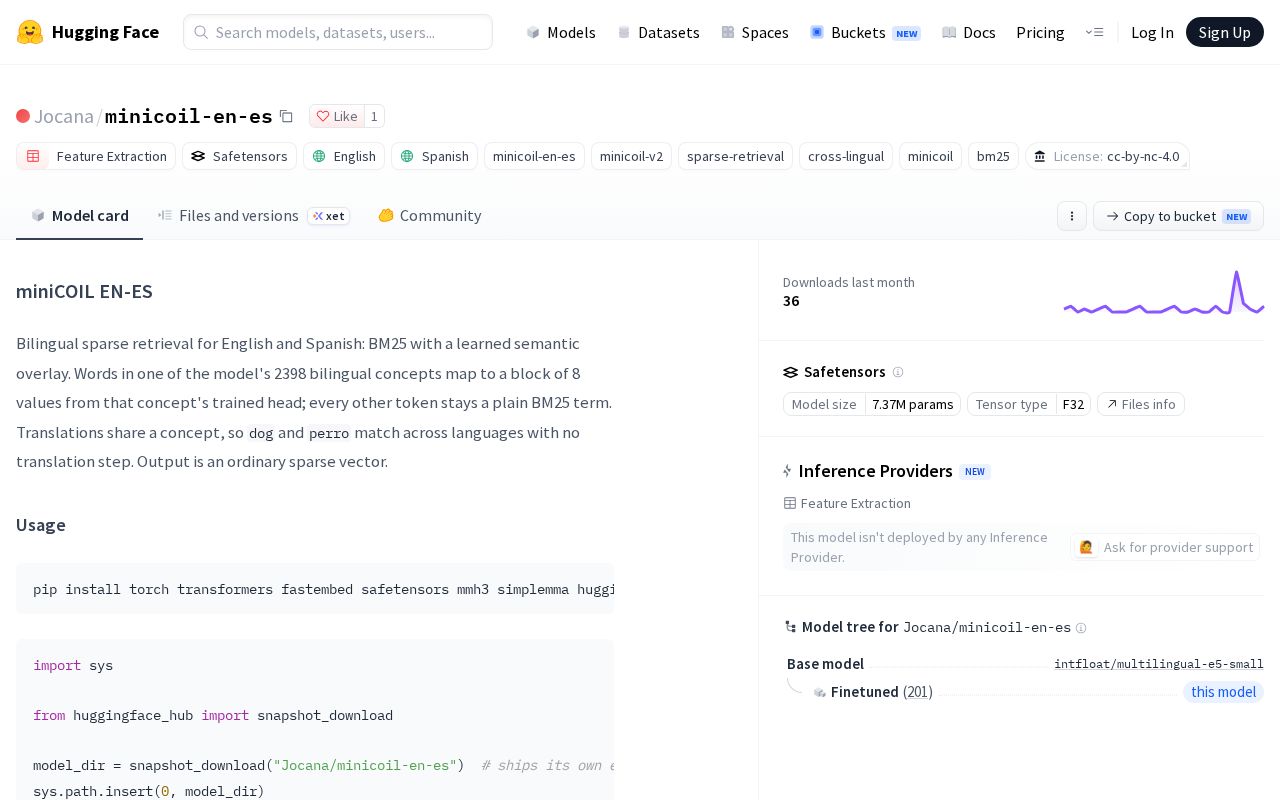Select the Spanish language tag
This screenshot has height=800, width=1280.
pos(434,156)
